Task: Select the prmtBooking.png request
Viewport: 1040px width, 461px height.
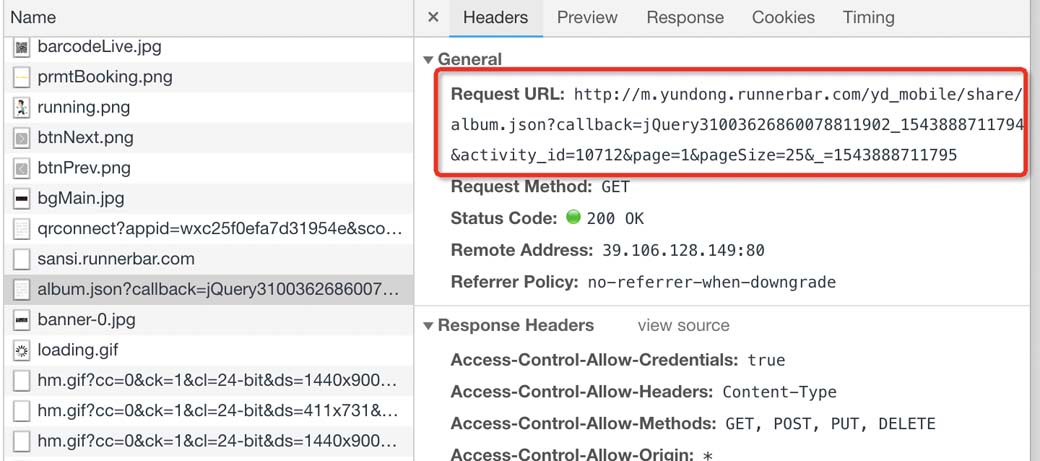Action: pyautogui.click(x=208, y=77)
